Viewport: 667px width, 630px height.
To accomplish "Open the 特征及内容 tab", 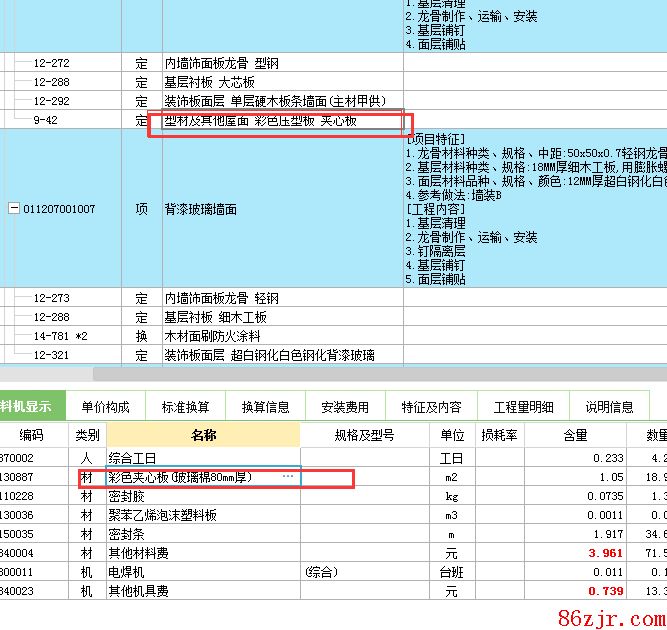I will [432, 407].
